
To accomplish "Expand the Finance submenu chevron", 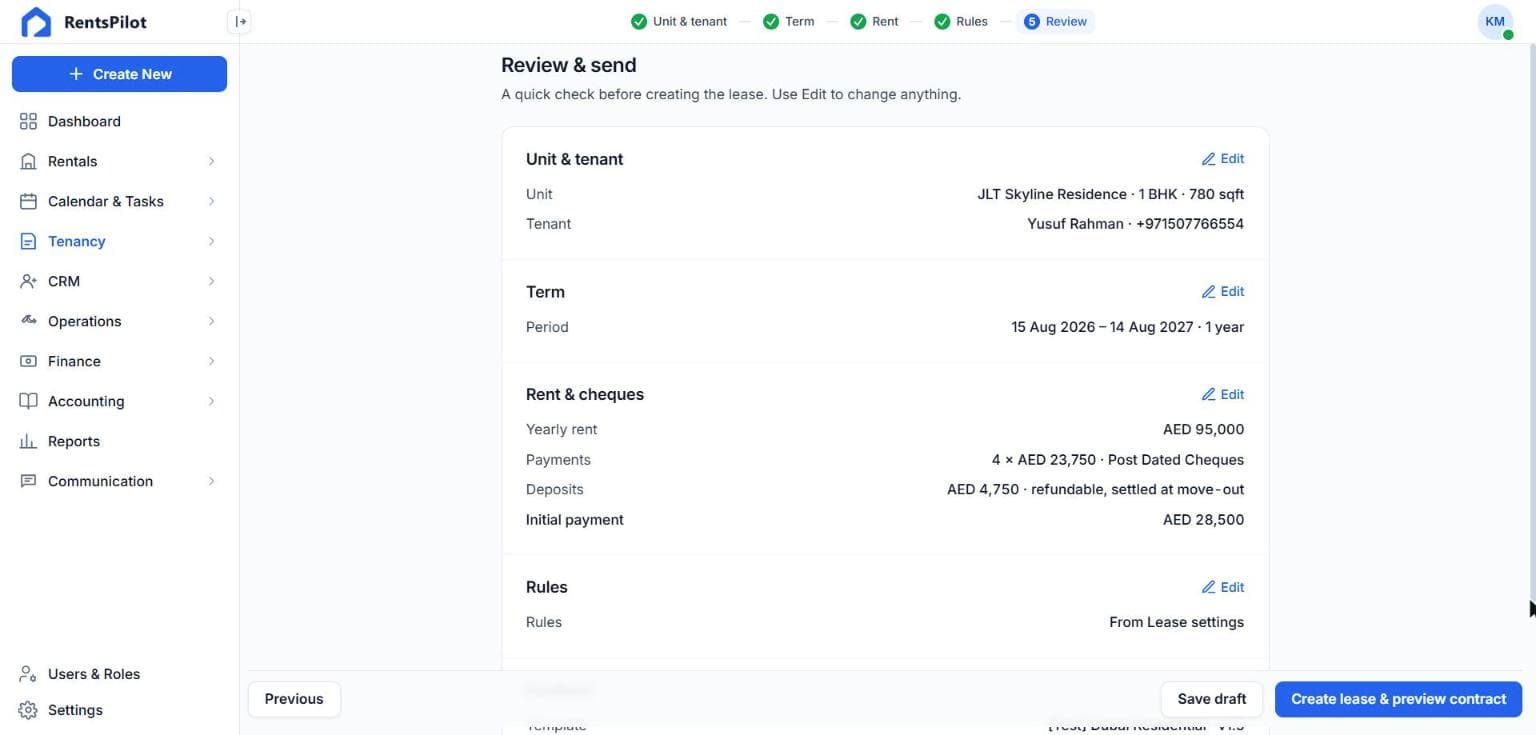I will 211,361.
